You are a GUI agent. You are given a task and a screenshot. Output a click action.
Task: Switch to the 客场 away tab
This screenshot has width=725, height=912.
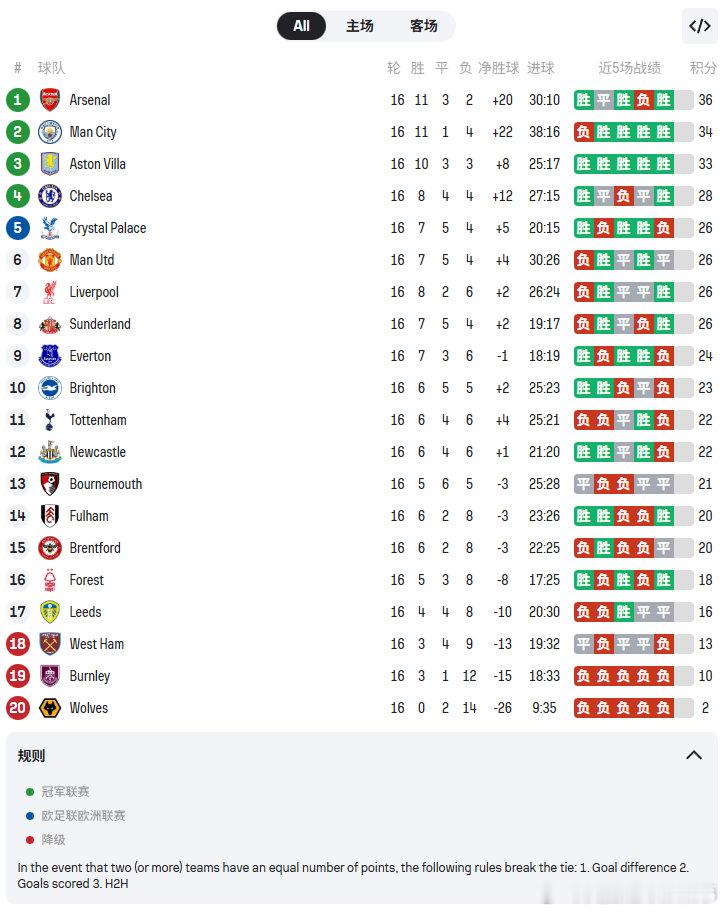point(424,26)
